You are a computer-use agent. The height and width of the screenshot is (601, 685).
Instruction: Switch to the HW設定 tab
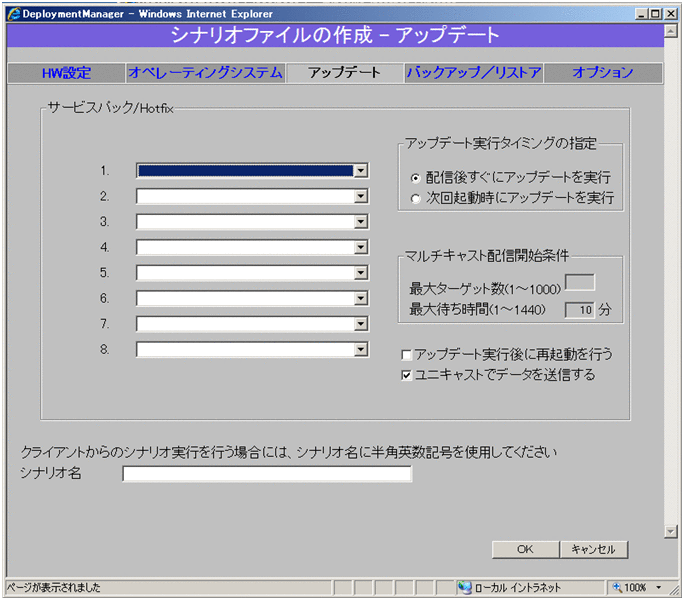(66, 73)
